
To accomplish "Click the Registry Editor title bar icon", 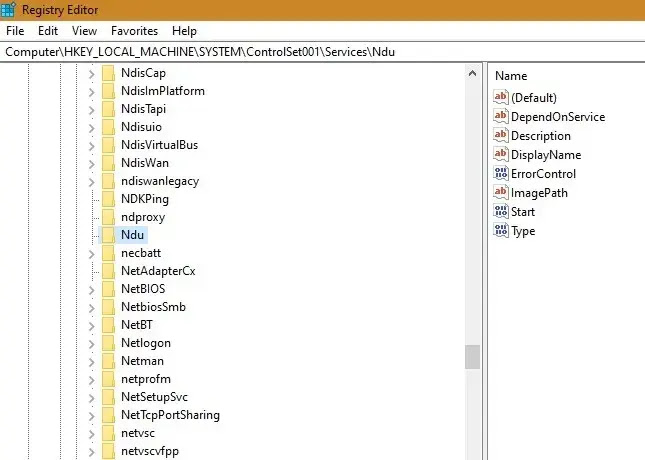I will [x=9, y=10].
